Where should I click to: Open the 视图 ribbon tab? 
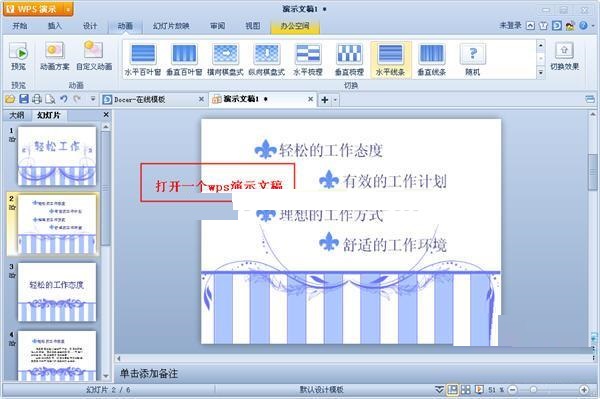(253, 26)
